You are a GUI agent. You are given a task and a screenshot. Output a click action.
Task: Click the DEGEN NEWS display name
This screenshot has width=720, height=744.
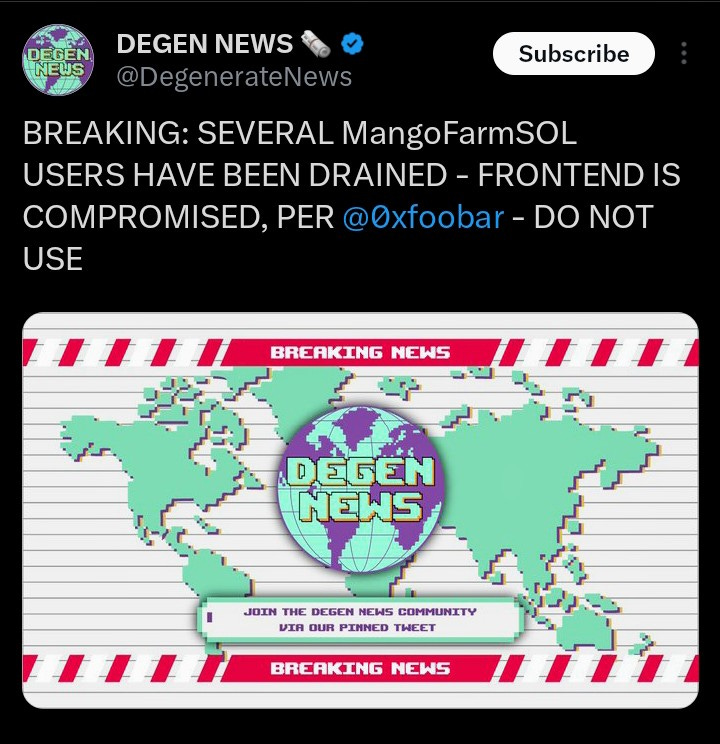205,44
